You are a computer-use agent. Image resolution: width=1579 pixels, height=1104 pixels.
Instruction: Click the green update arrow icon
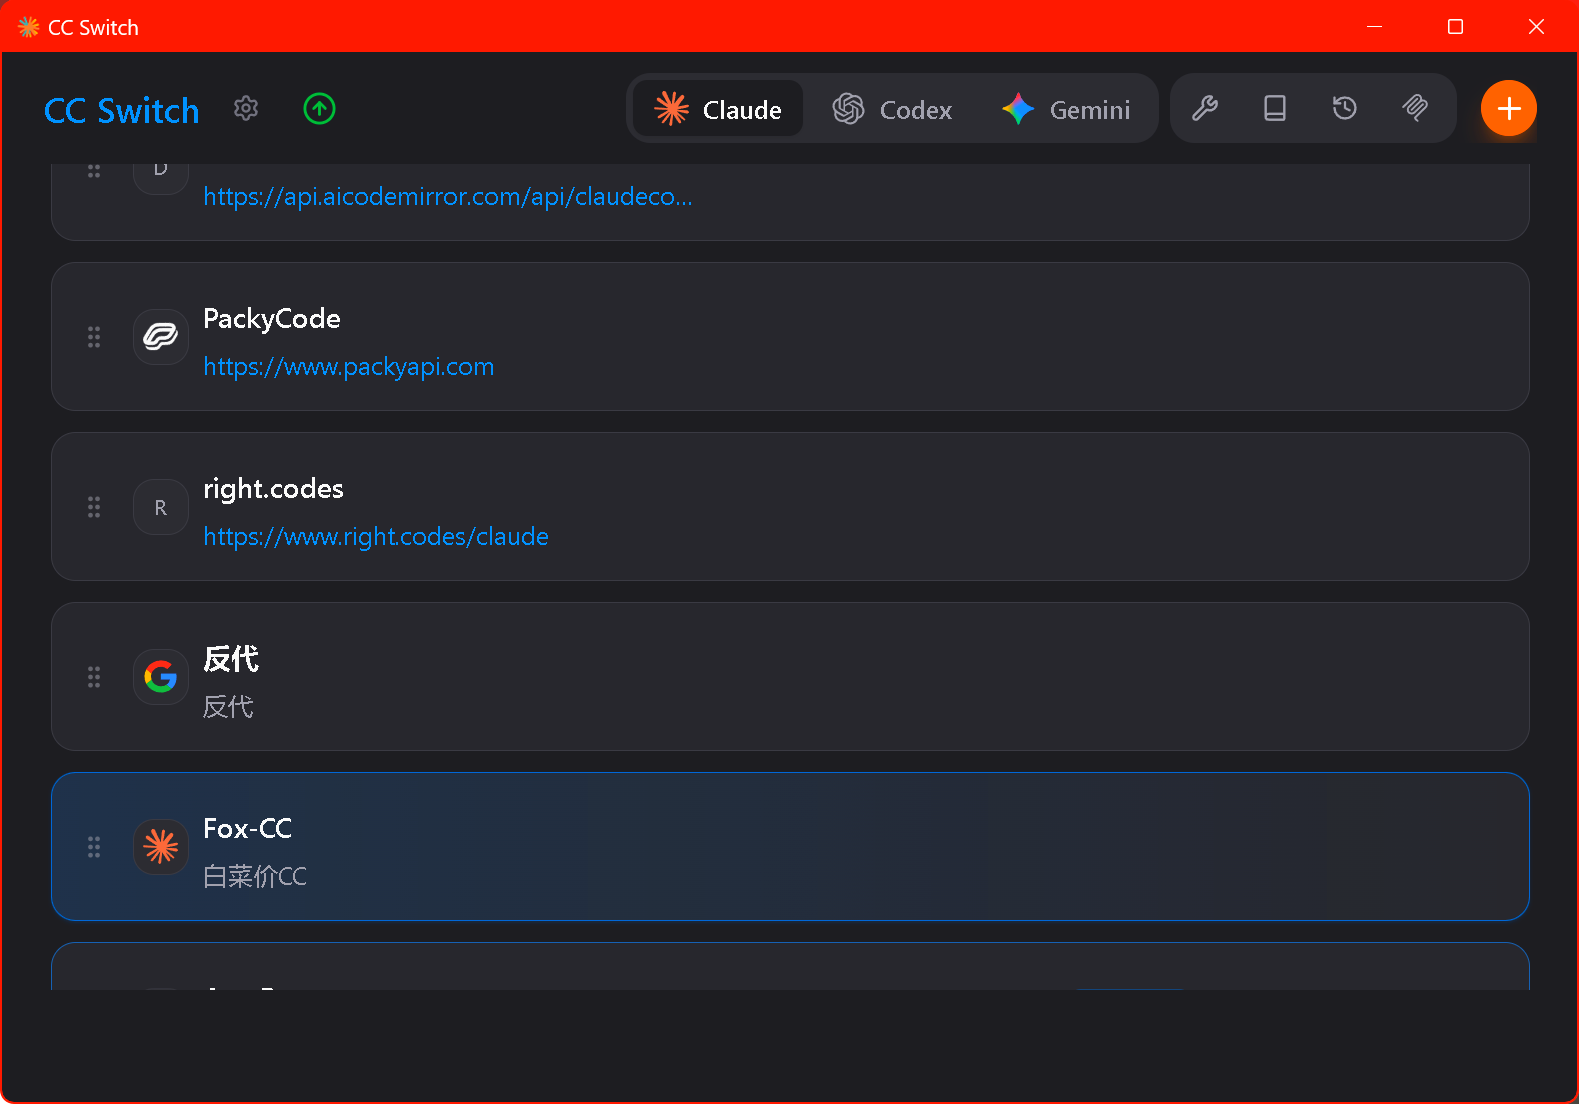(319, 108)
